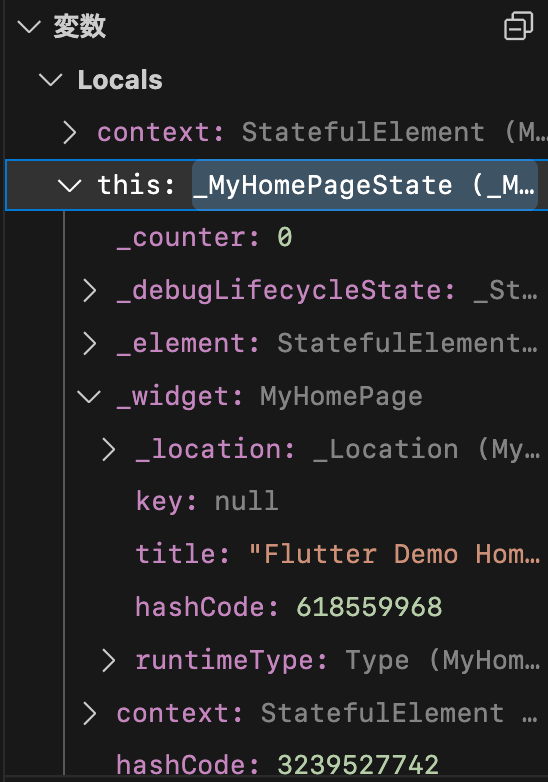Collapse the Locals scope
Viewport: 548px width, 782px height.
(51, 80)
